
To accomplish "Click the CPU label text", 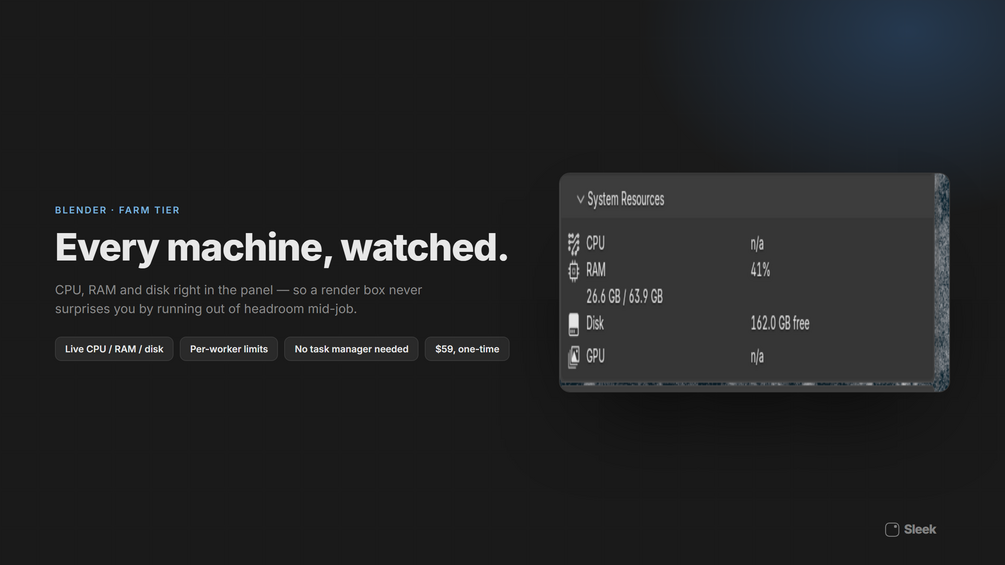I will tap(595, 243).
